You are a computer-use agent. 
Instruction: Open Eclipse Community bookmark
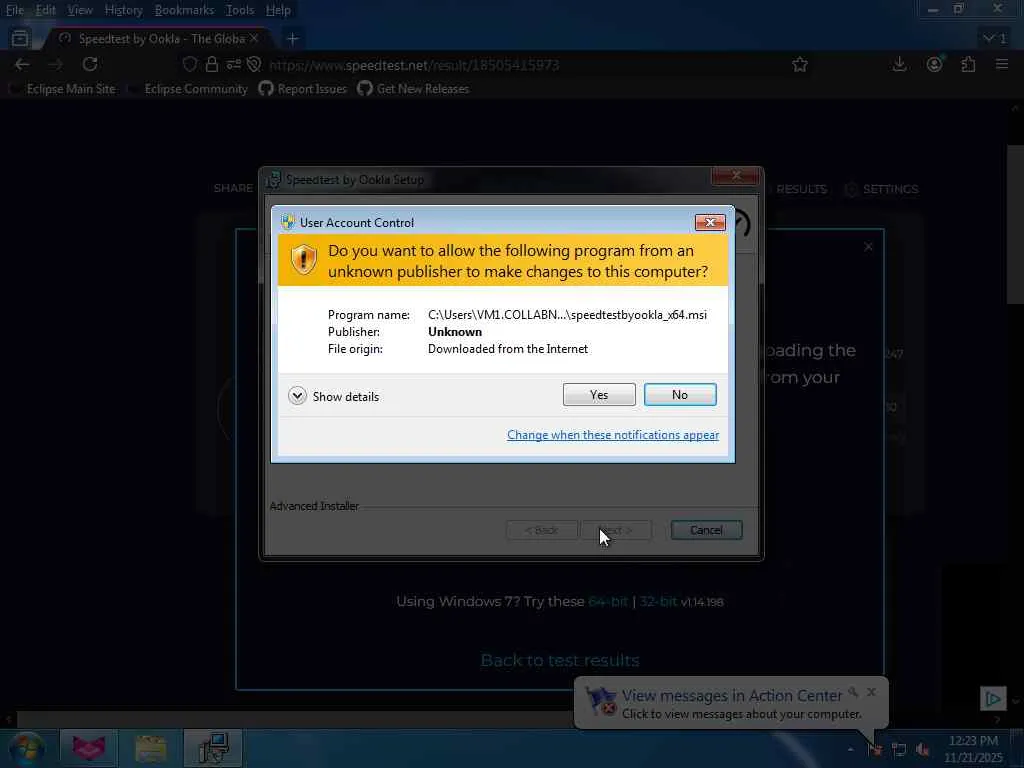point(188,89)
